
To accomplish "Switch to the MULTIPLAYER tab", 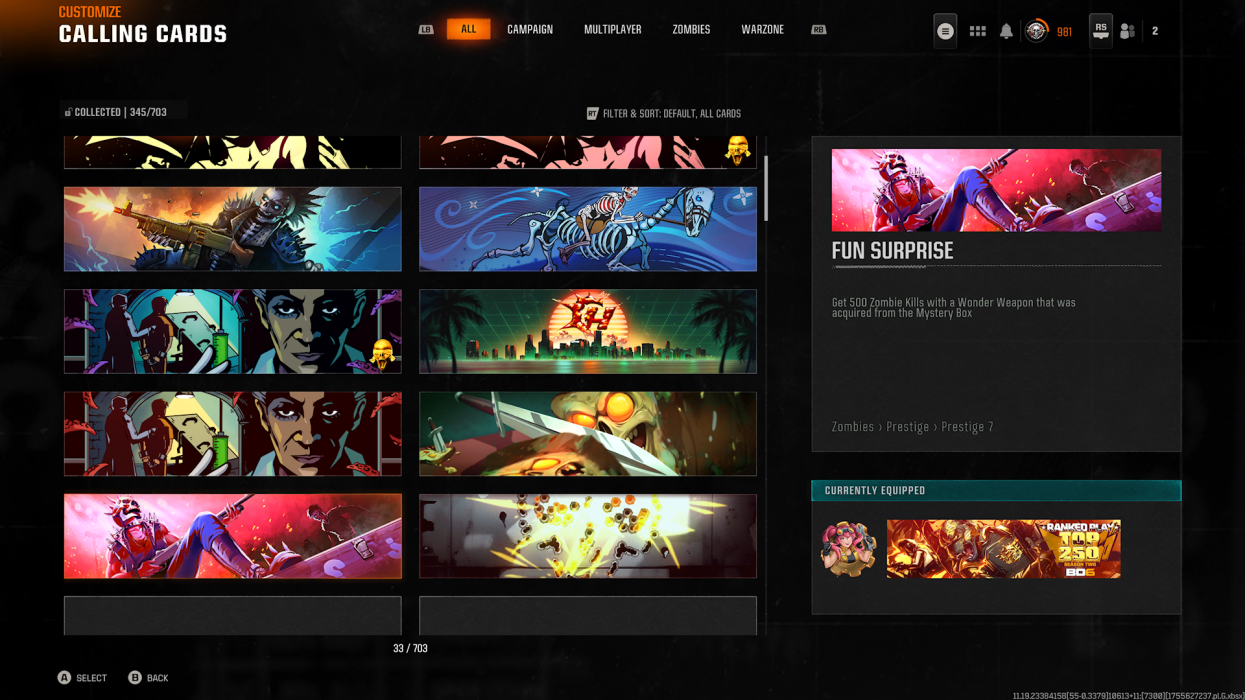I will click(613, 30).
